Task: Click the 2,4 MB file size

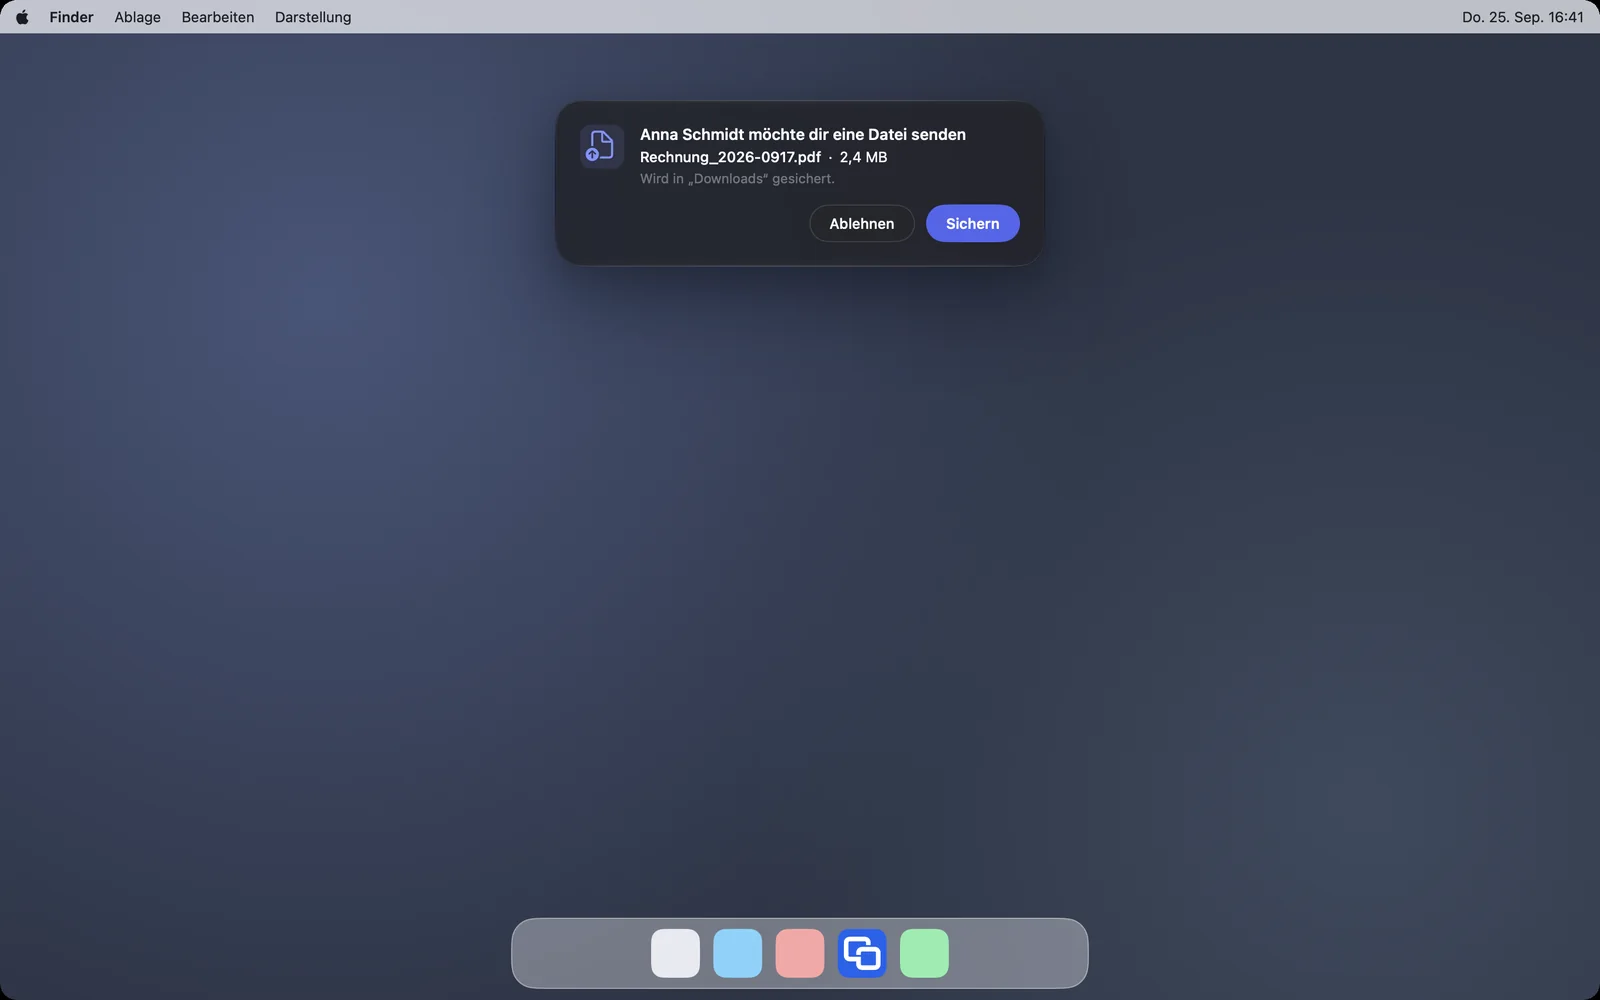Action: pyautogui.click(x=863, y=157)
